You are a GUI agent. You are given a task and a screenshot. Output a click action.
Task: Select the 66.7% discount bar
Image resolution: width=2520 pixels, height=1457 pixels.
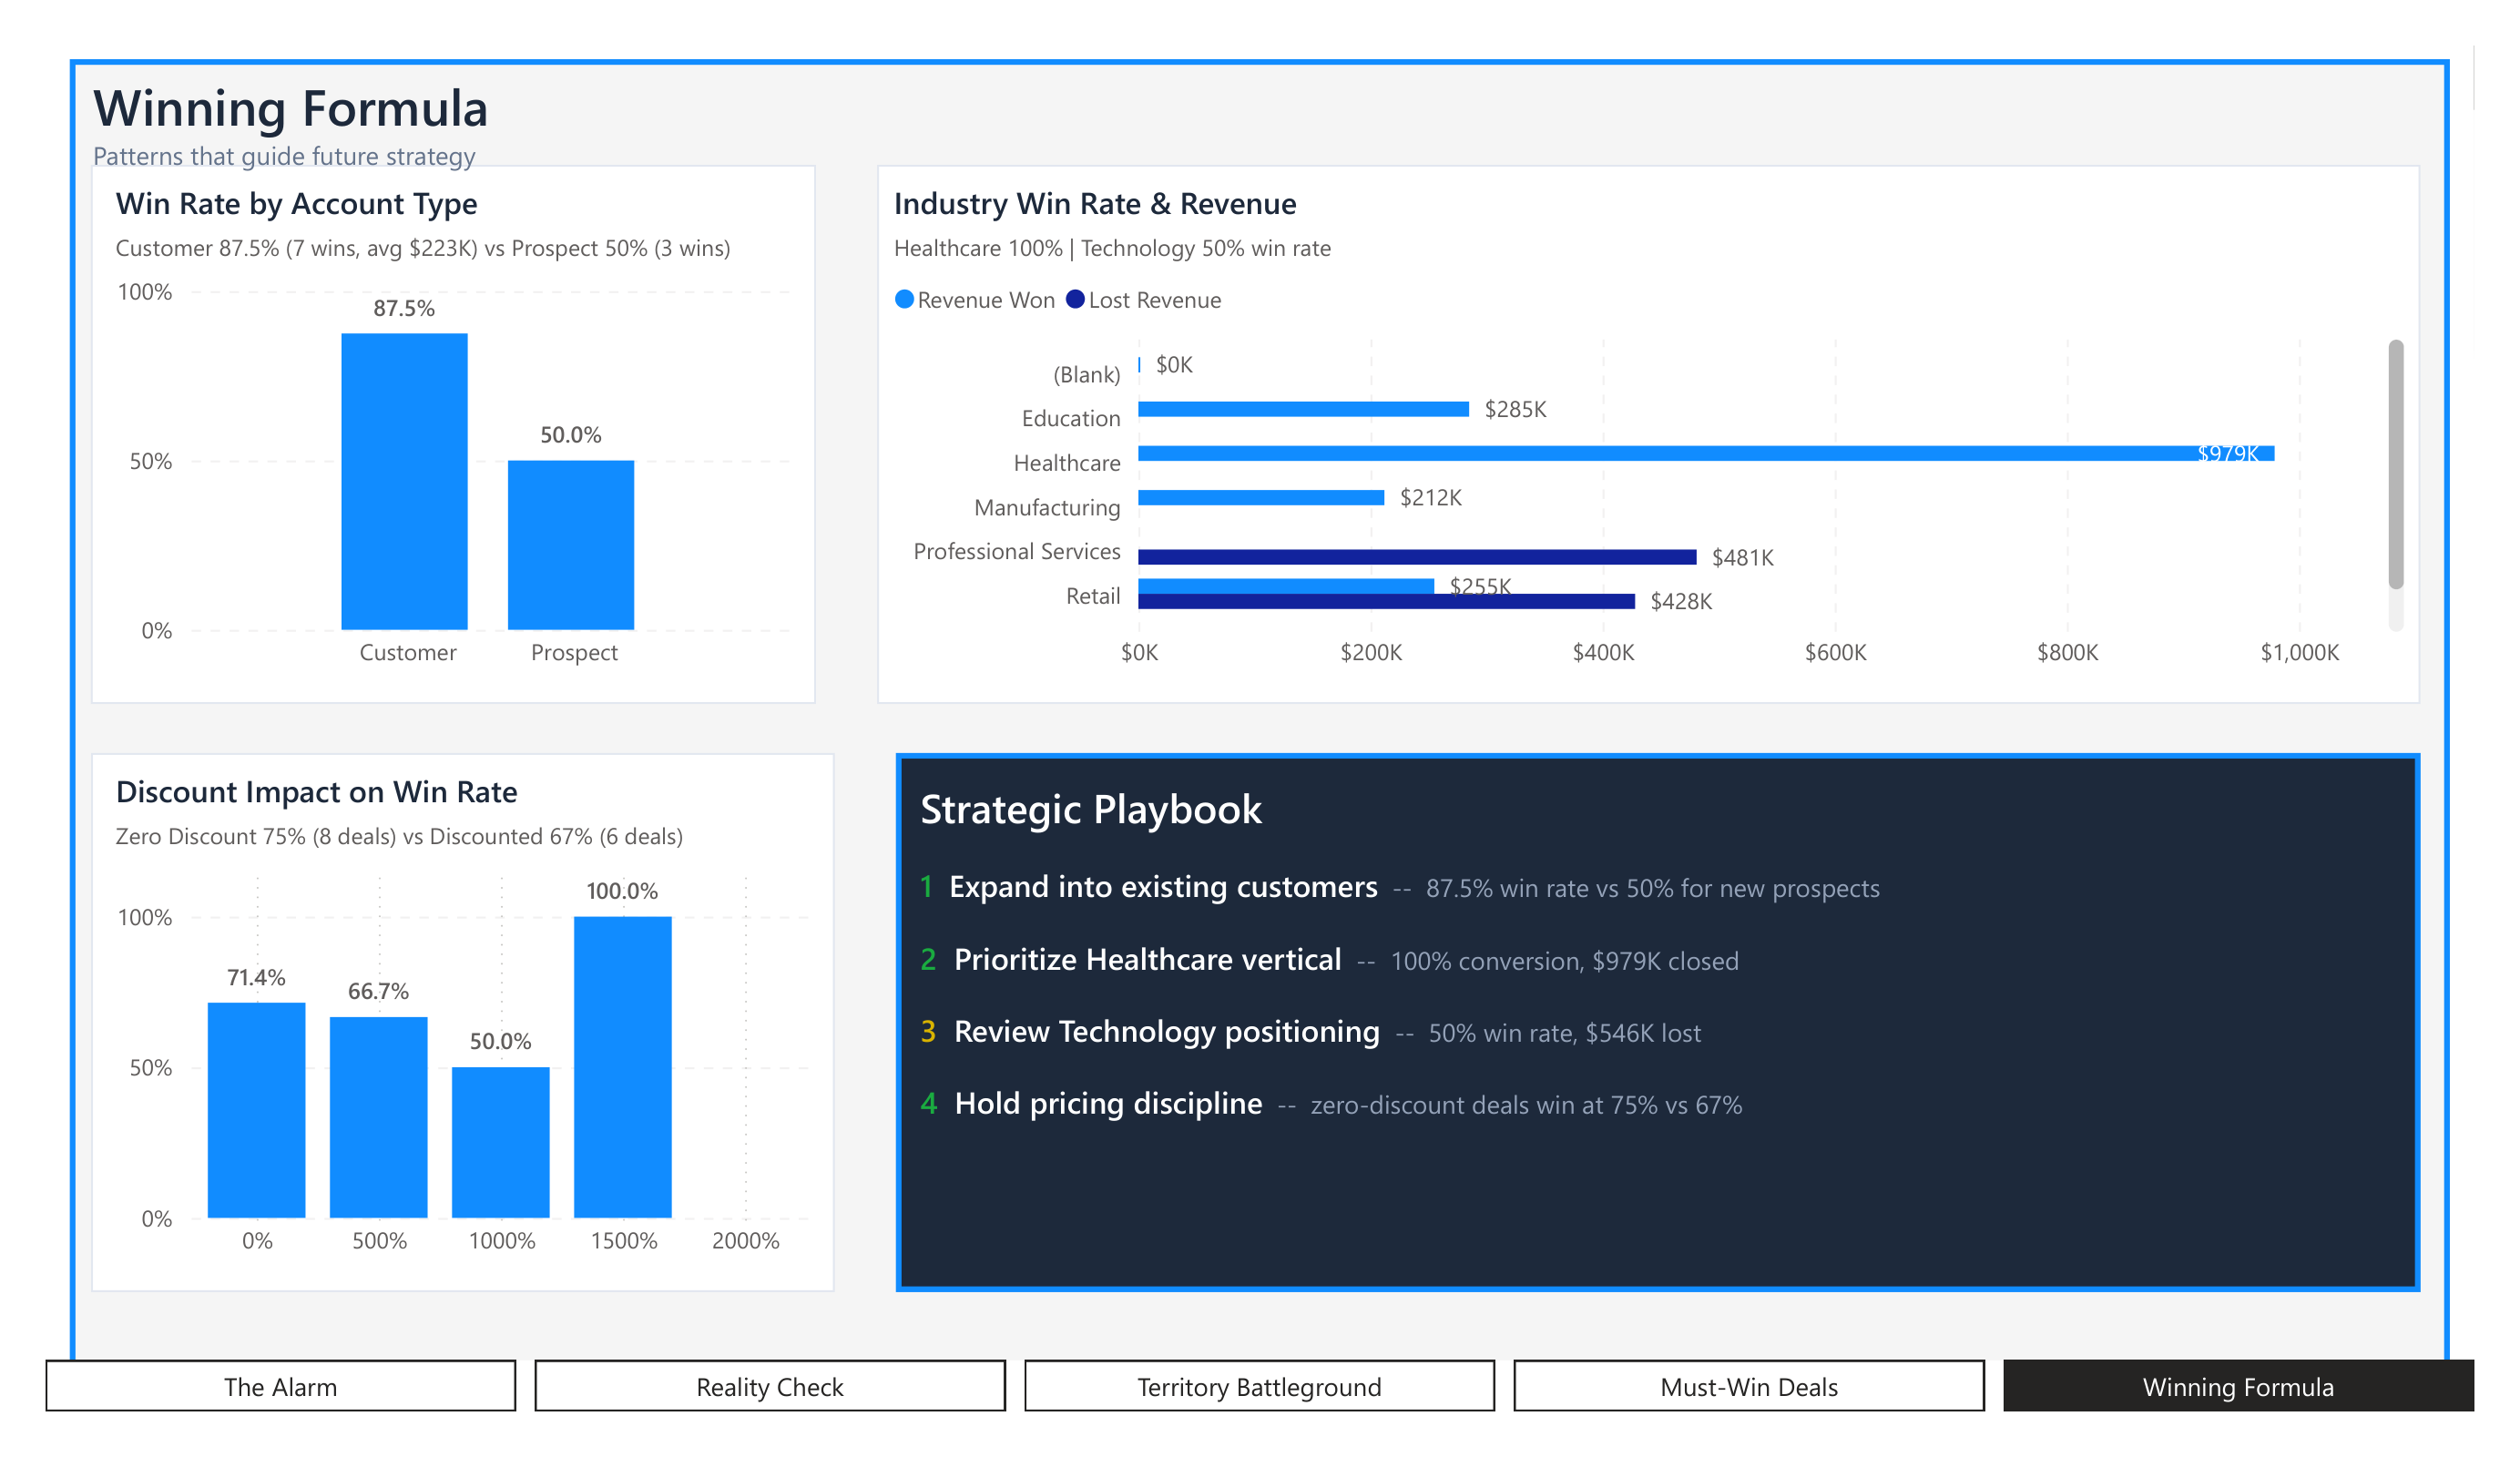pos(378,1116)
